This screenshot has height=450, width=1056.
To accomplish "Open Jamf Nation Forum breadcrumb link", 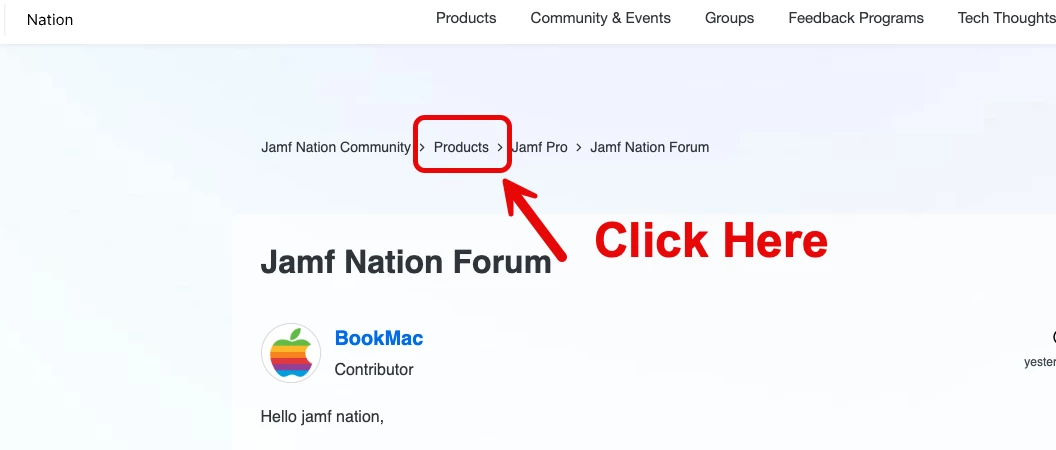I will pos(649,147).
